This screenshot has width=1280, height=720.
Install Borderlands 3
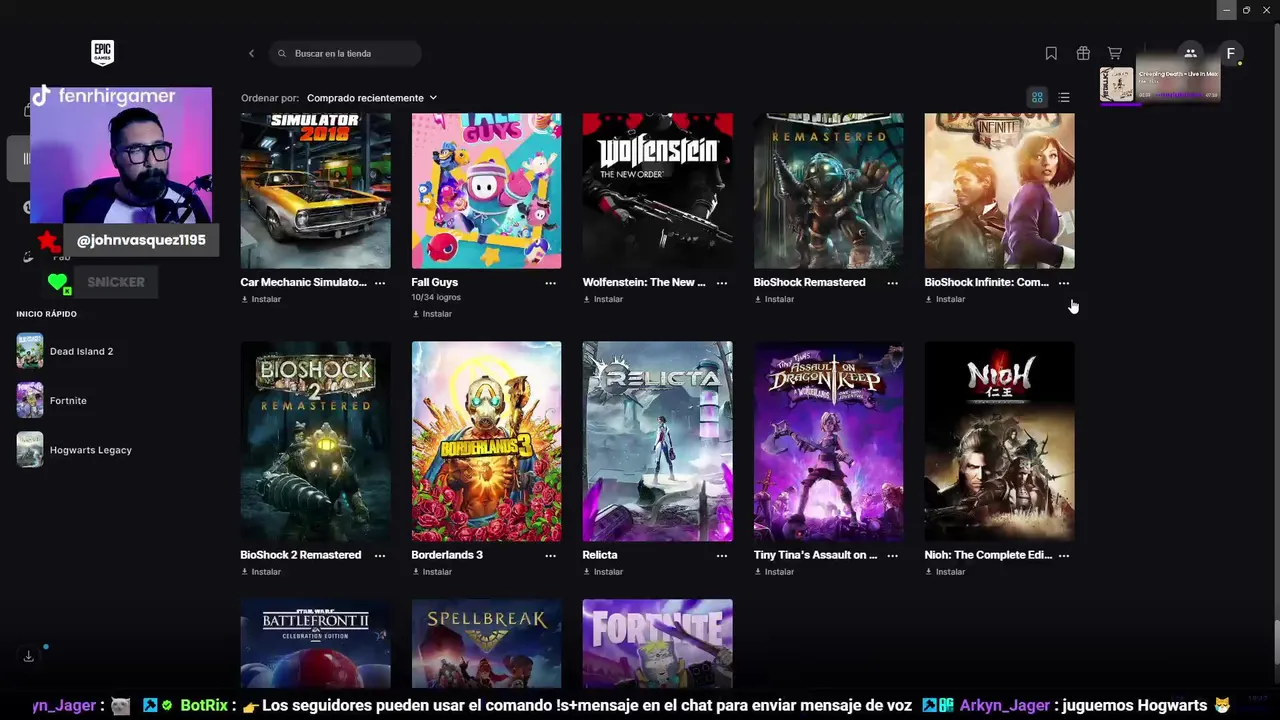(x=432, y=572)
